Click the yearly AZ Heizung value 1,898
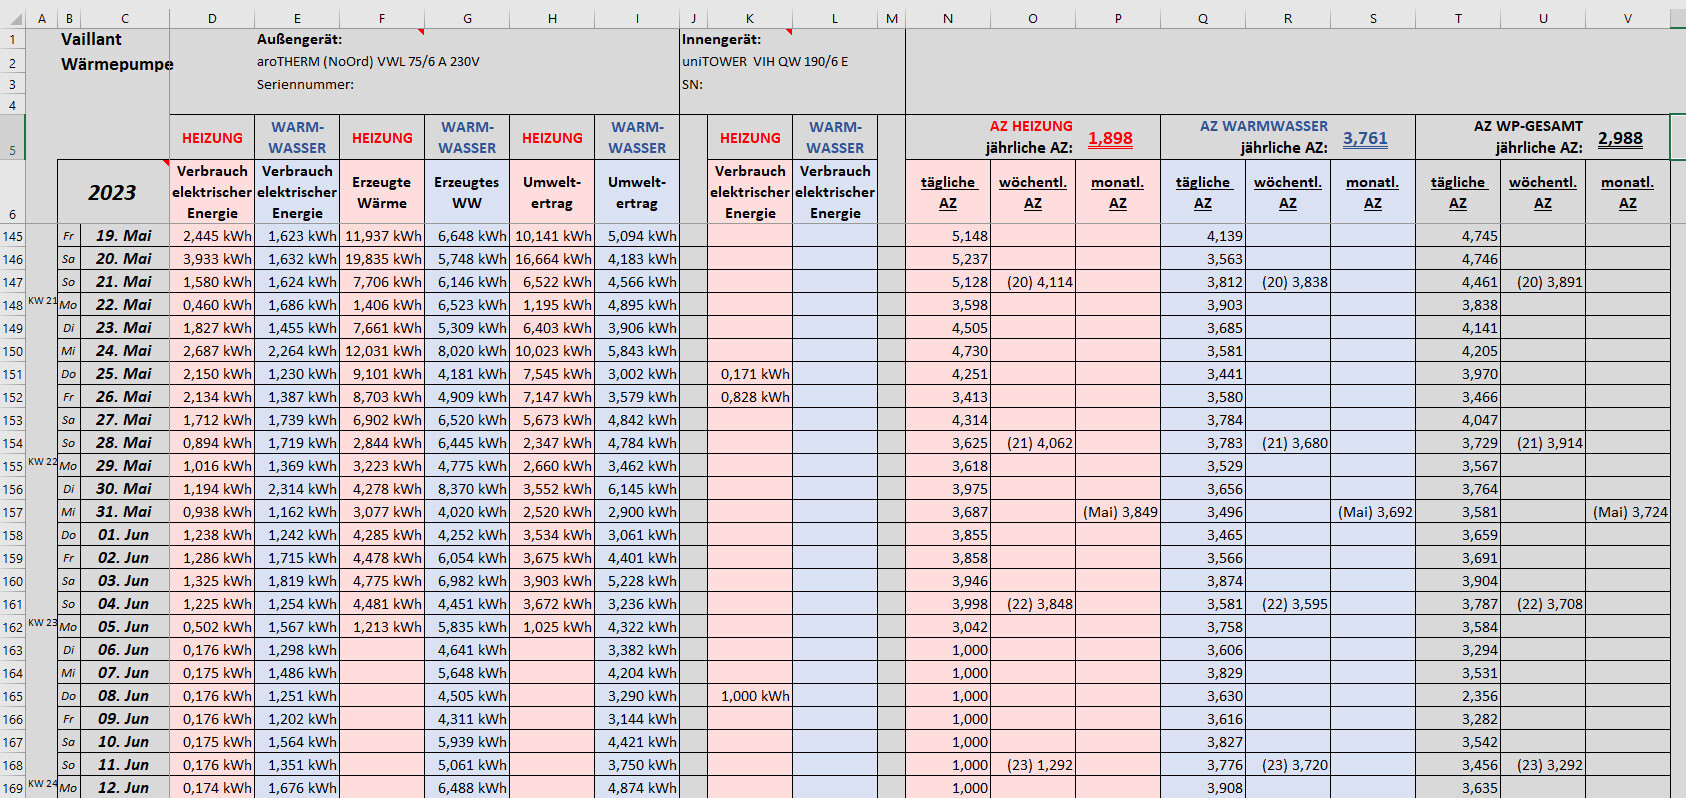Viewport: 1686px width, 798px height. click(1110, 138)
